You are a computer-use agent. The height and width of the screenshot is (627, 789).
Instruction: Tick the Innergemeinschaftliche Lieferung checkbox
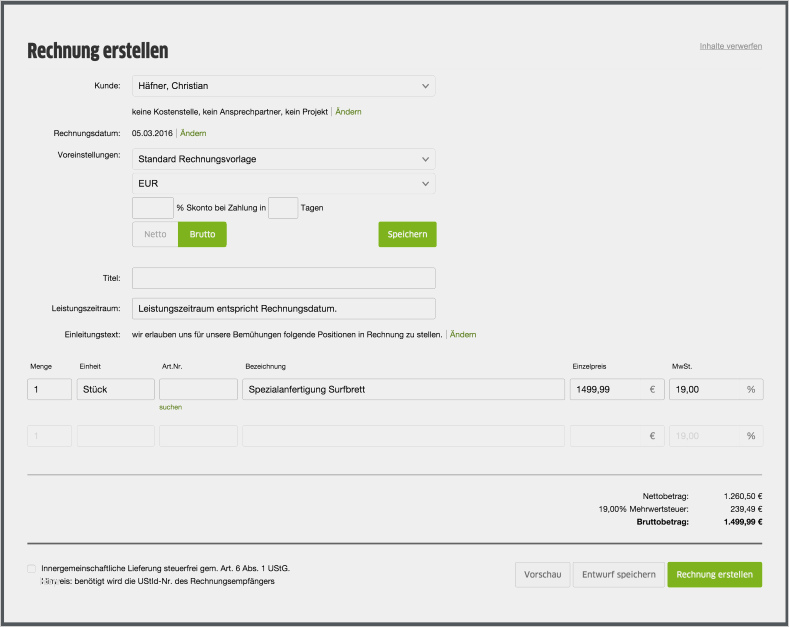coord(32,569)
